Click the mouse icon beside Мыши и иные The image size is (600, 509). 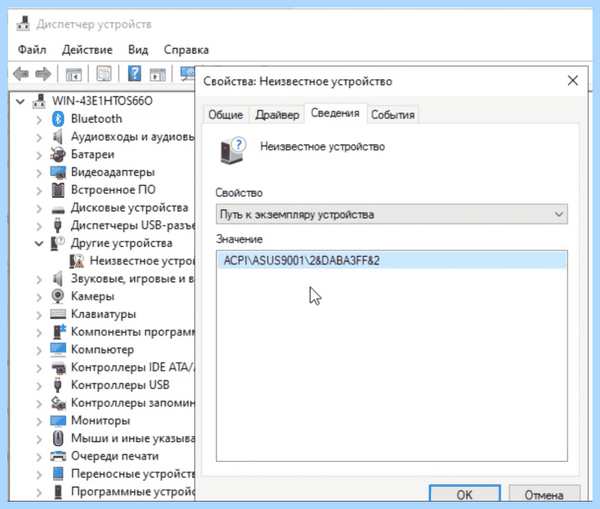pyautogui.click(x=58, y=438)
